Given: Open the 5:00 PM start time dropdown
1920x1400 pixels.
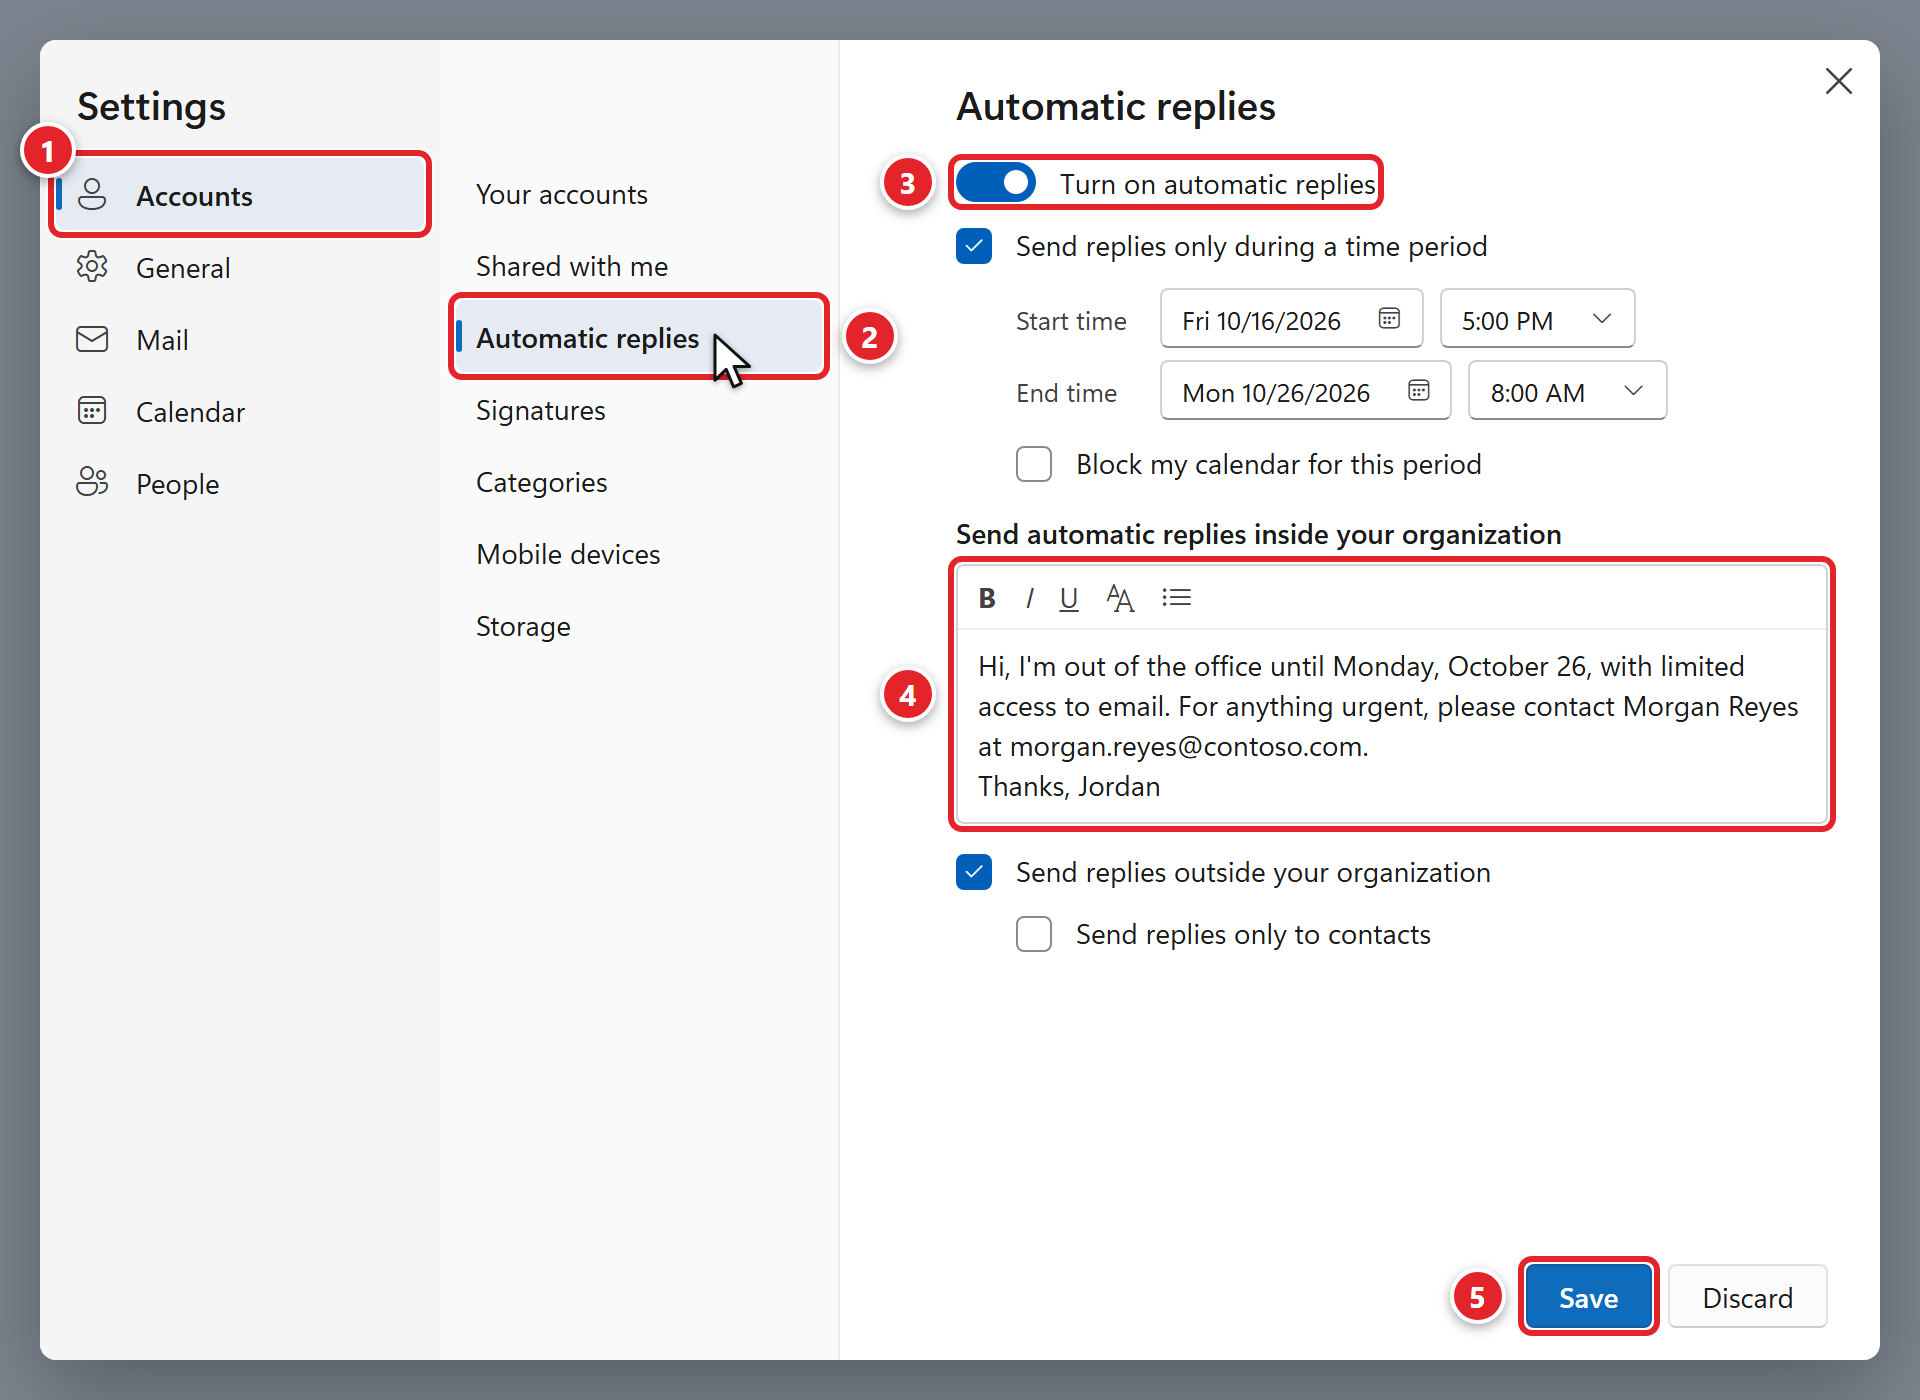Looking at the screenshot, I should [1537, 319].
